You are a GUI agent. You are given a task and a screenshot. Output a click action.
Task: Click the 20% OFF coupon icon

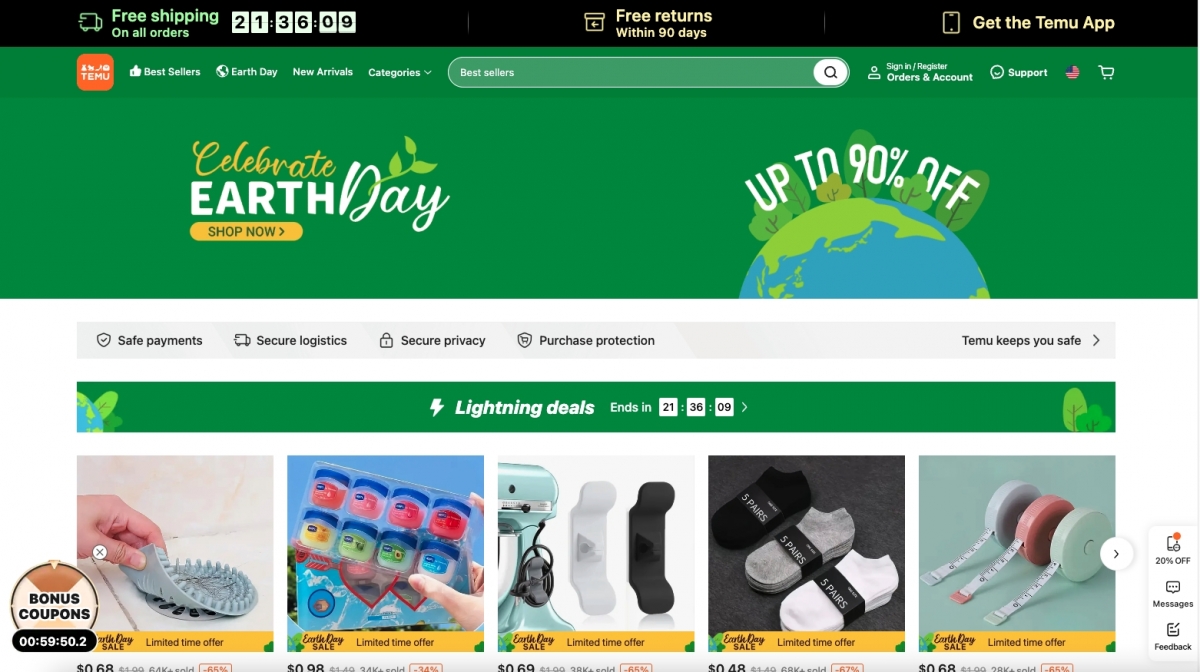(x=1173, y=549)
